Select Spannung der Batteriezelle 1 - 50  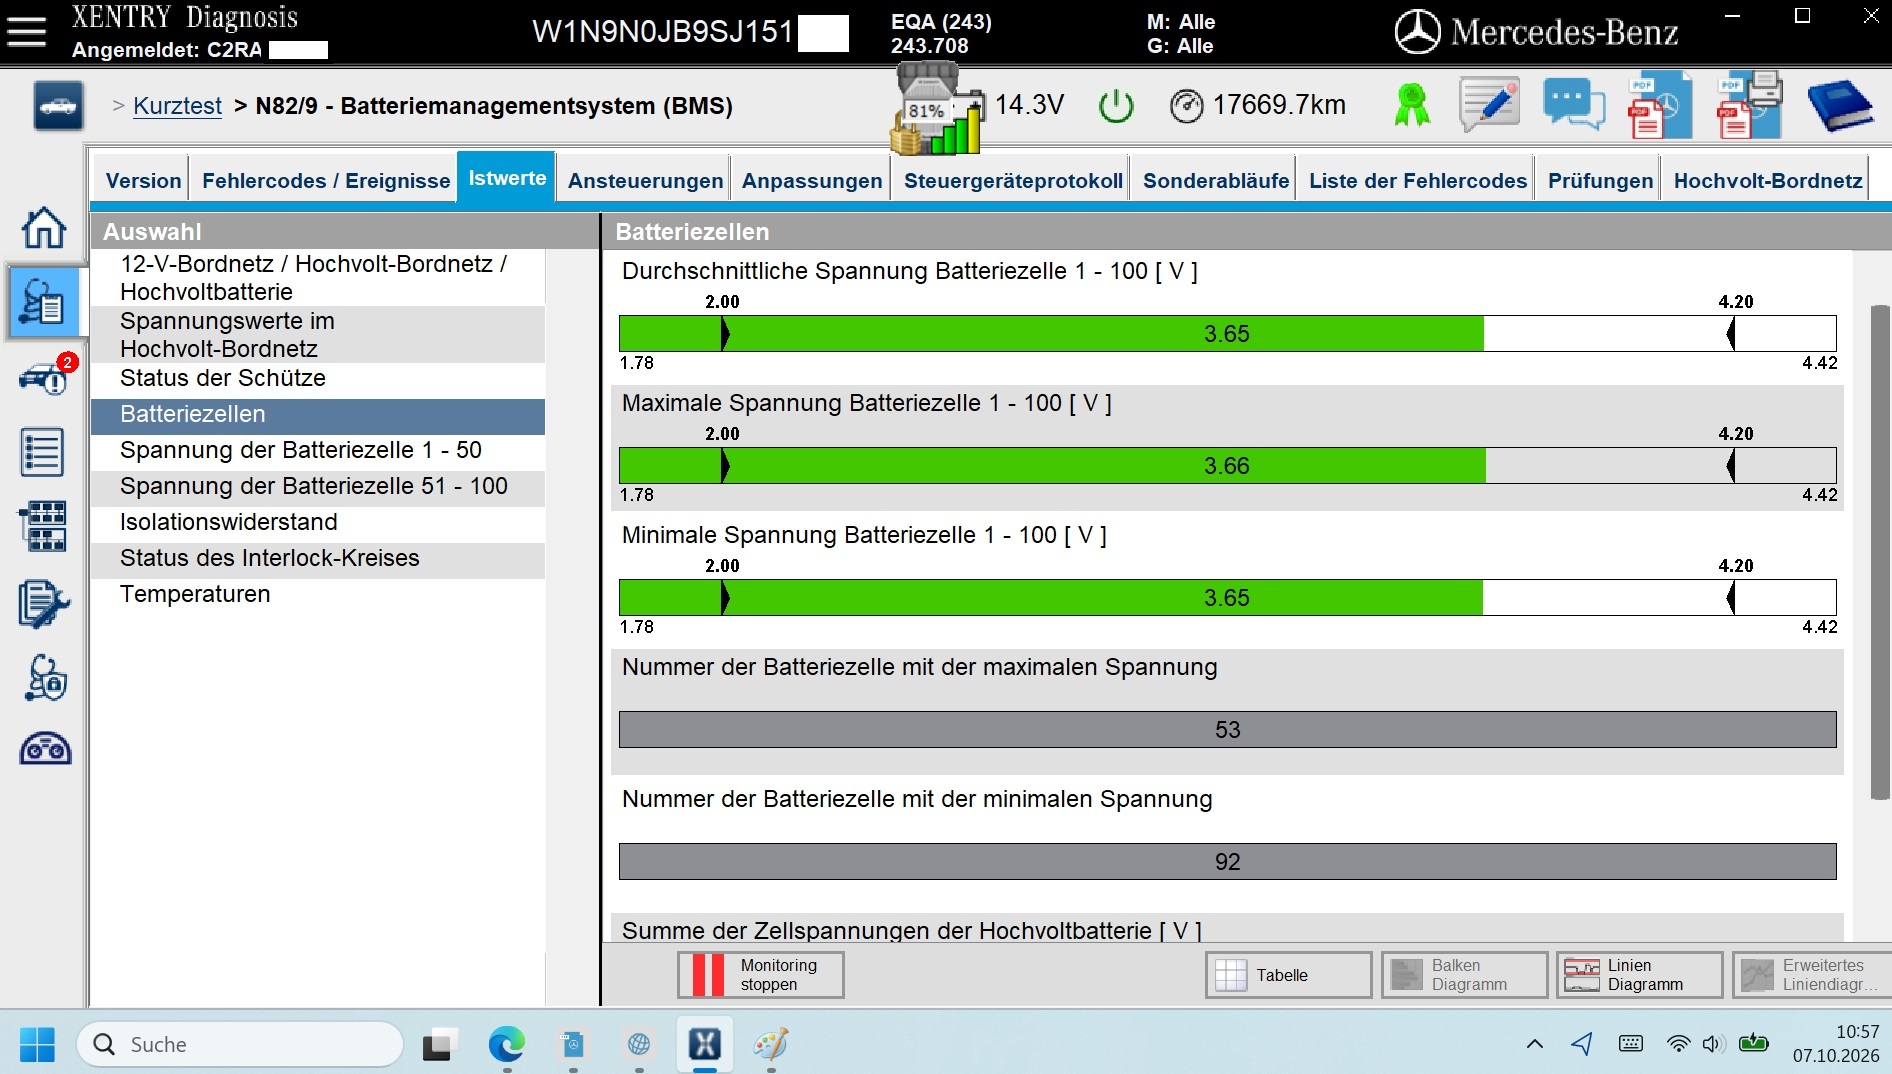pyautogui.click(x=318, y=451)
